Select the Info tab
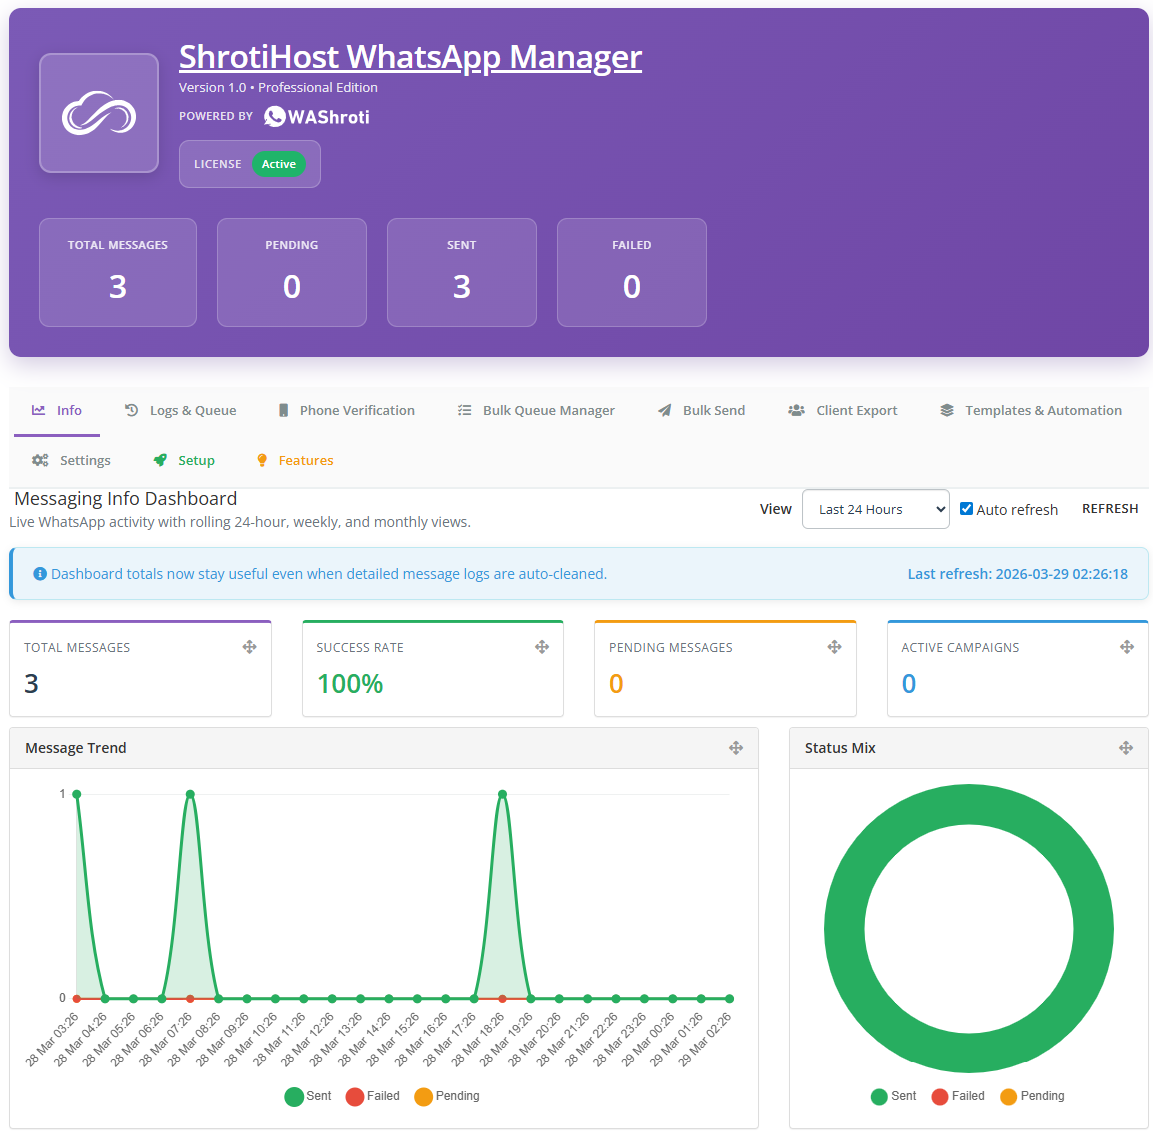The height and width of the screenshot is (1142, 1153). pos(57,410)
